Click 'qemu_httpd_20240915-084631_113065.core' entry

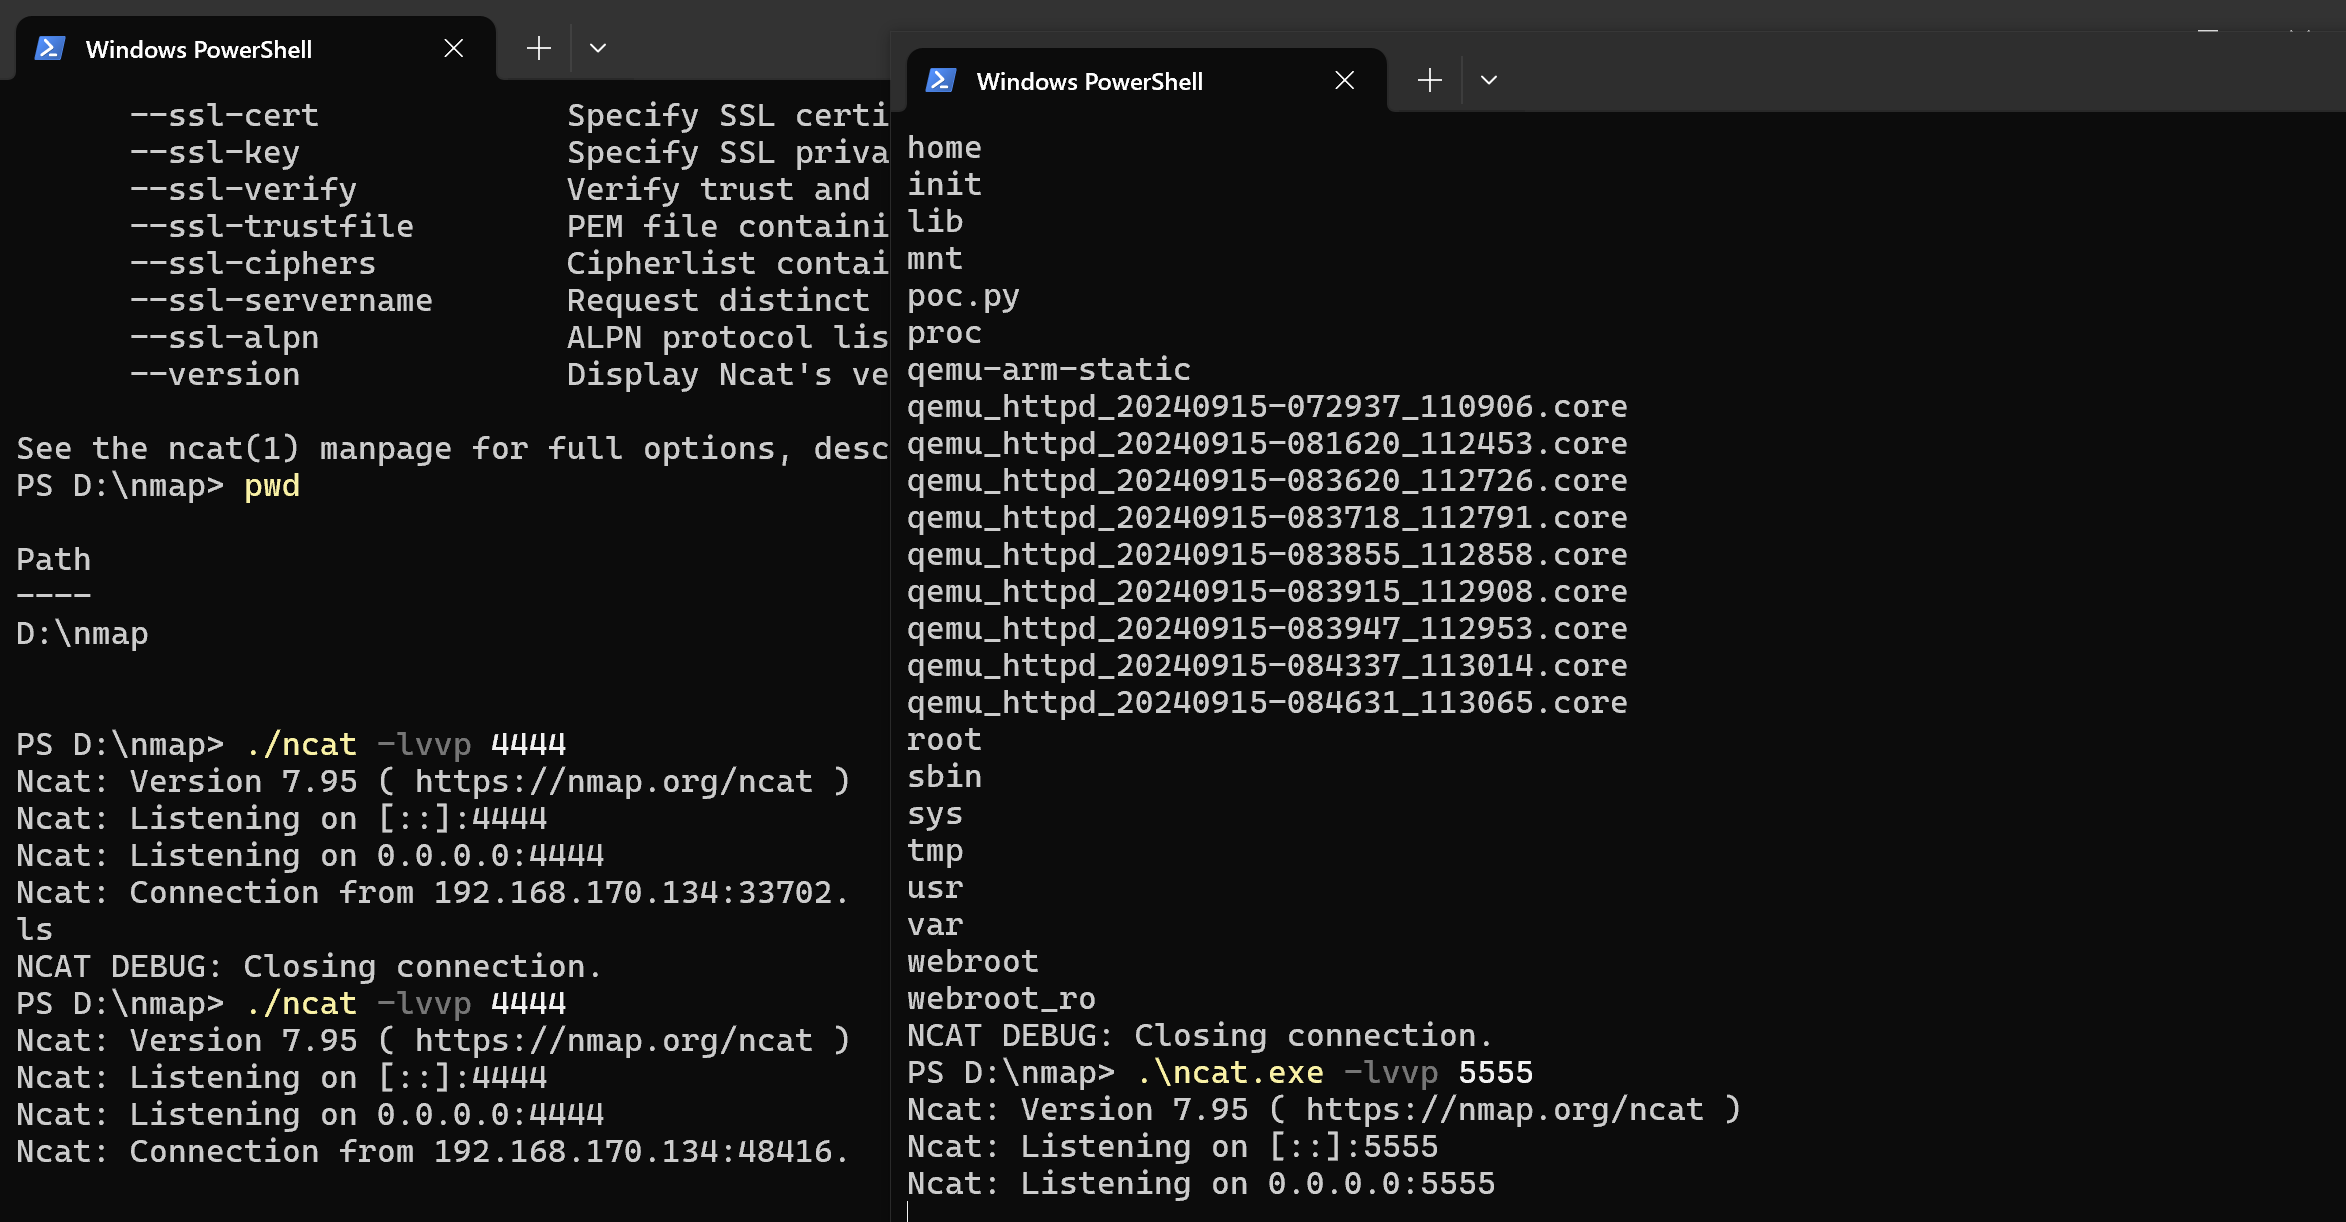(x=1267, y=703)
